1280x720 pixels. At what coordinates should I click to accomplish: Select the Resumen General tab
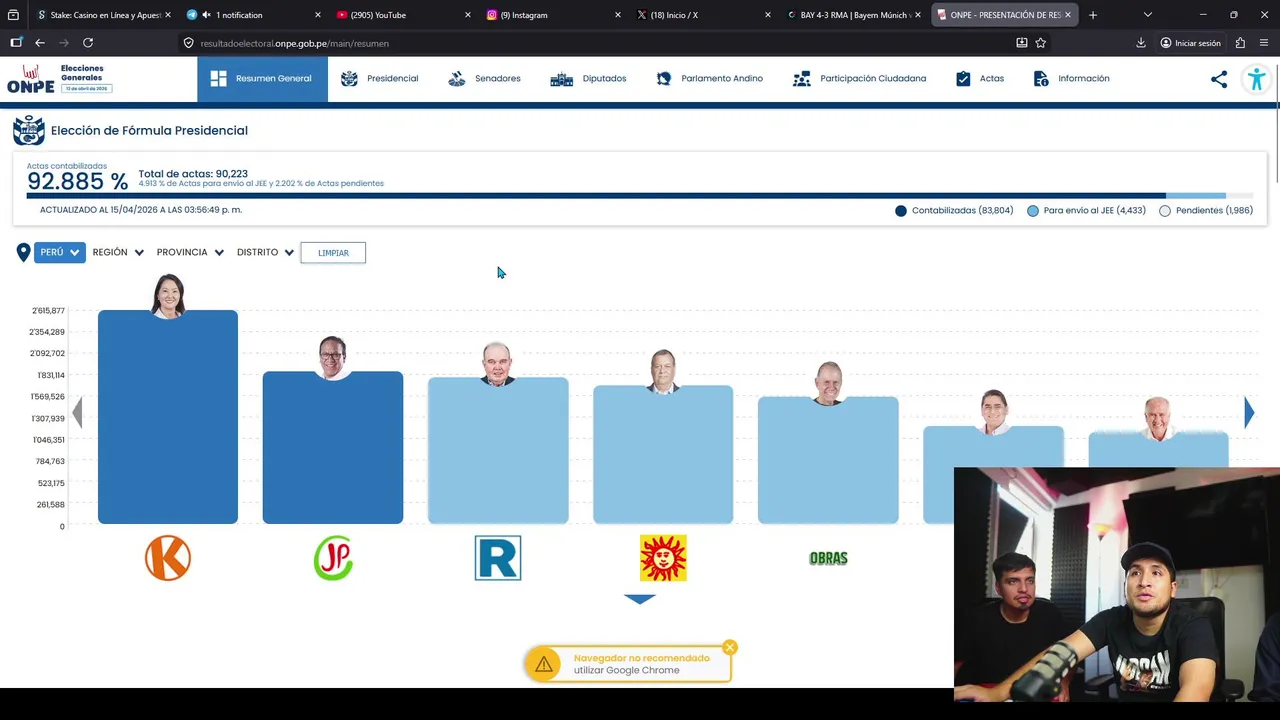[262, 79]
